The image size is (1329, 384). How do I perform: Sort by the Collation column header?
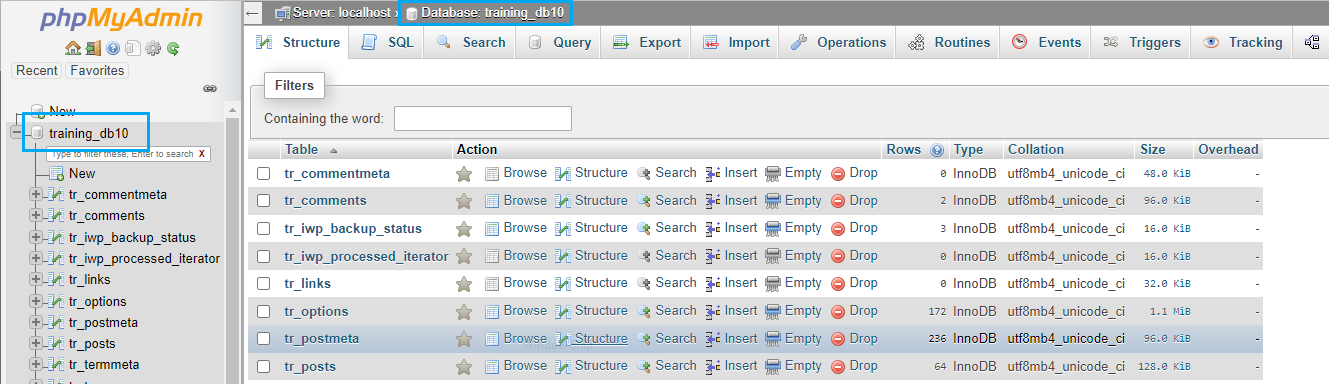tap(1036, 150)
